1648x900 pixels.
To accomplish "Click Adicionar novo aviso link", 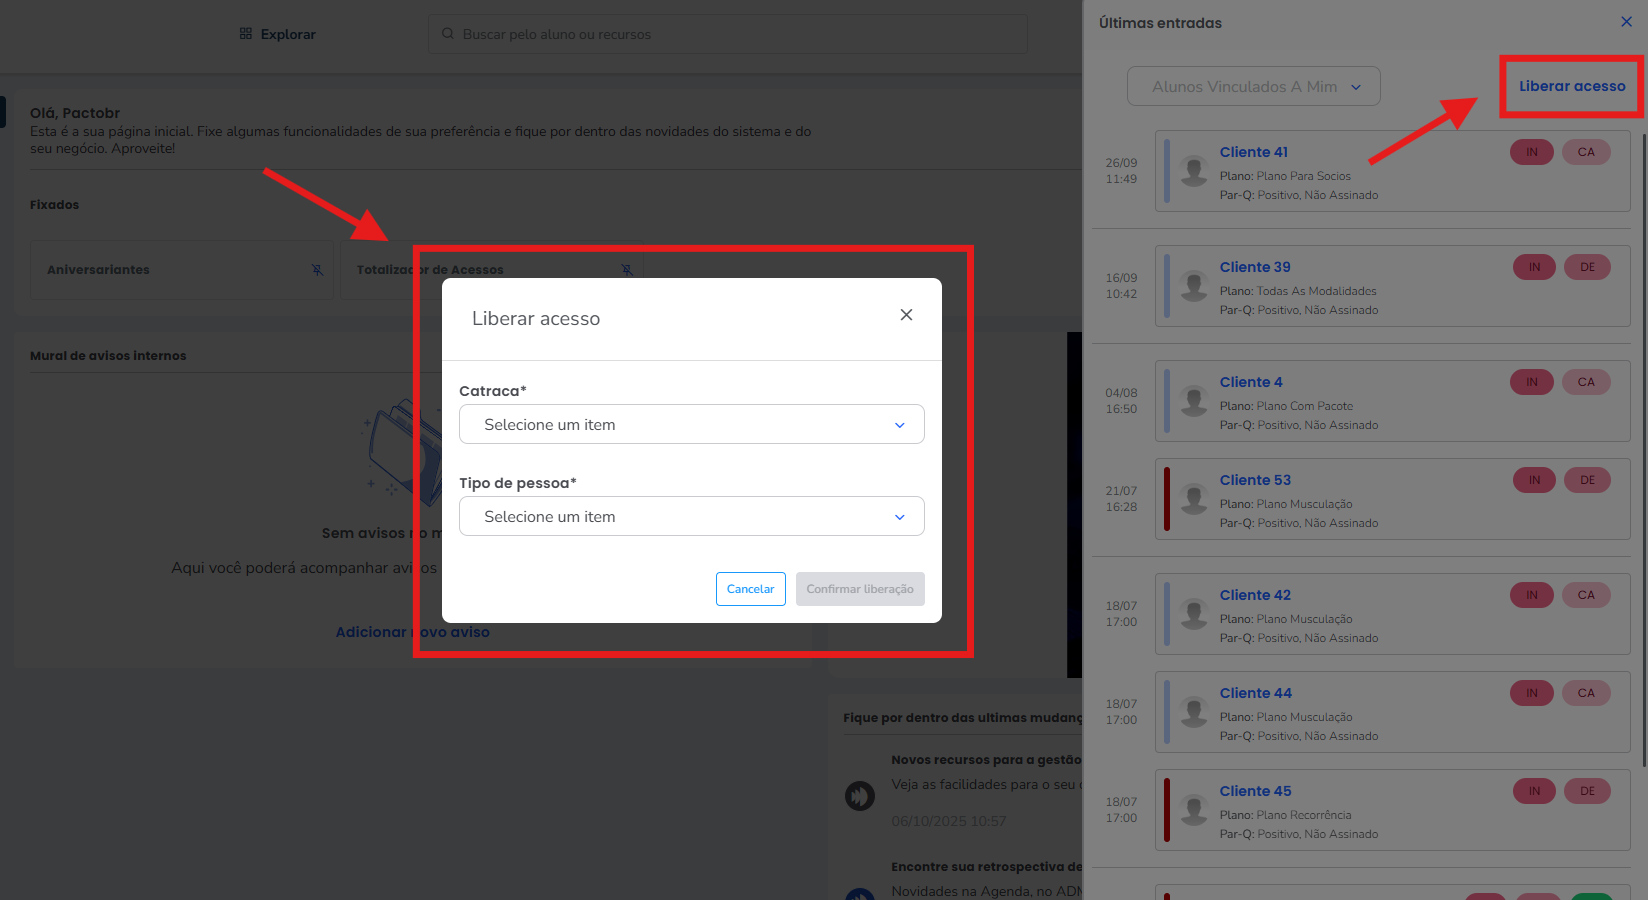I will pyautogui.click(x=412, y=632).
